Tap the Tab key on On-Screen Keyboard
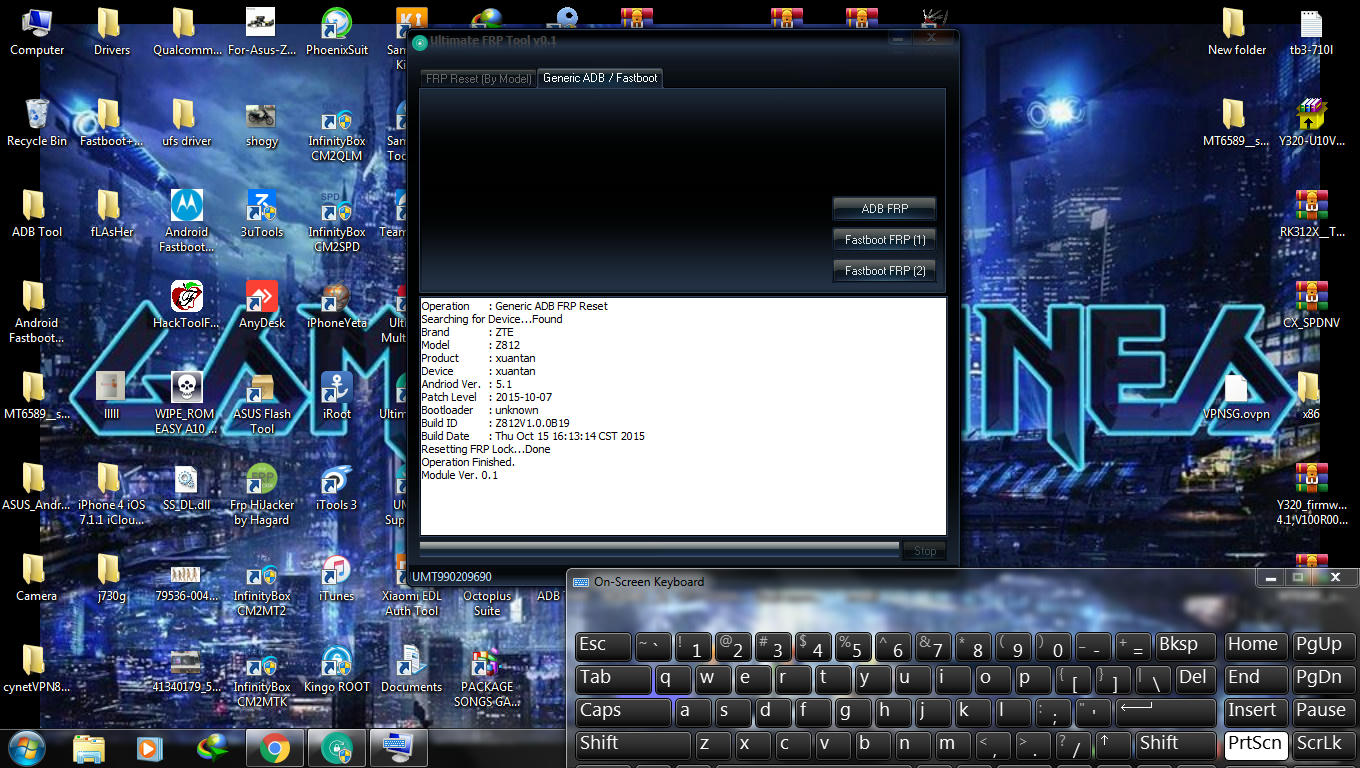Image resolution: width=1360 pixels, height=768 pixels. coord(614,679)
